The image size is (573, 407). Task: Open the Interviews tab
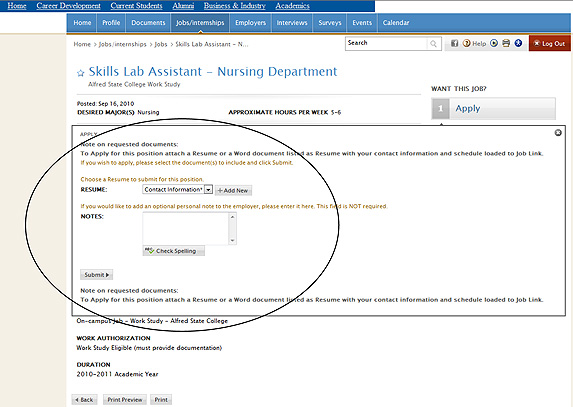click(x=292, y=23)
